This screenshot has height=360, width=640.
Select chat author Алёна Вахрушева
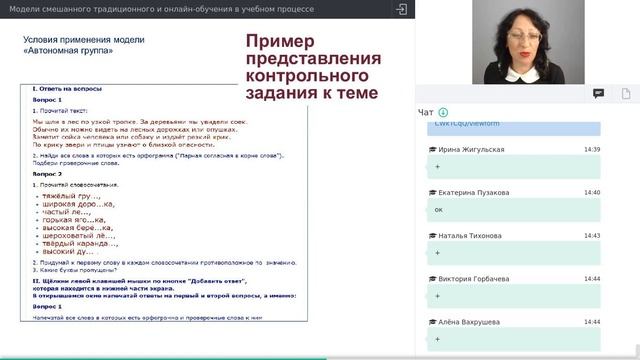click(x=469, y=322)
